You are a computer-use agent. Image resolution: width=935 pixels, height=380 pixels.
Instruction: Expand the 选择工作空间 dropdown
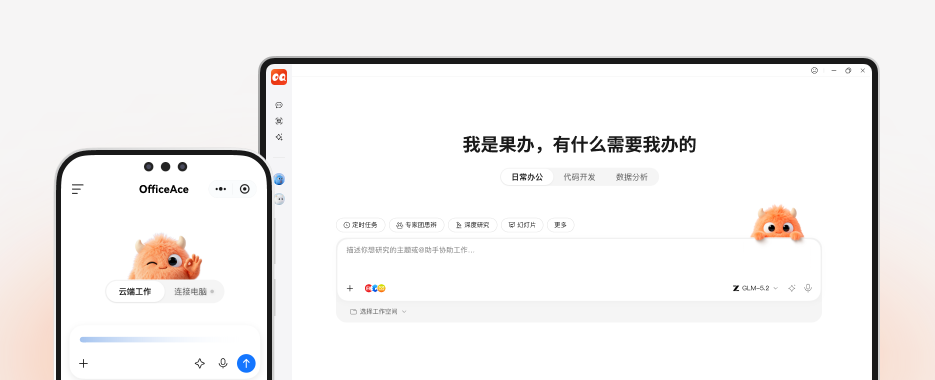(378, 311)
